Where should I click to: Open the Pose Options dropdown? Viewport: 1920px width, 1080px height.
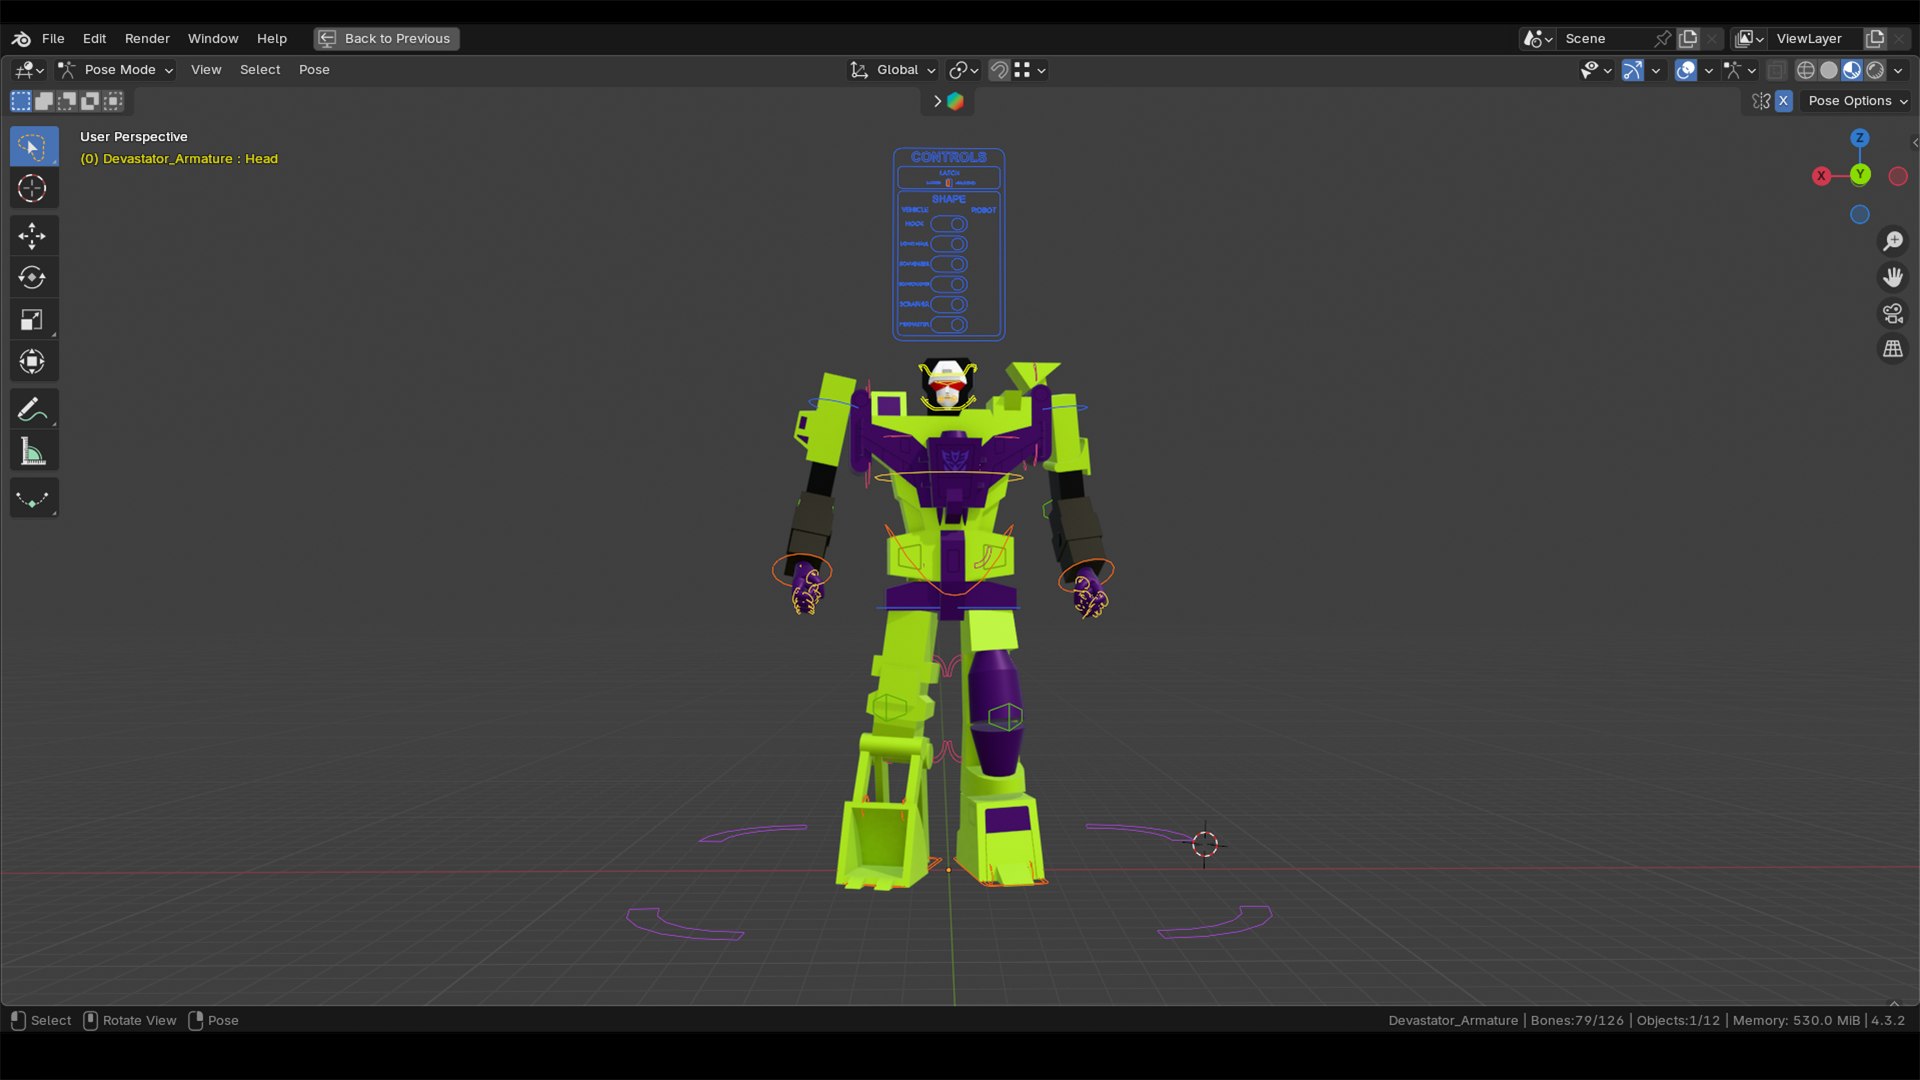[1858, 101]
